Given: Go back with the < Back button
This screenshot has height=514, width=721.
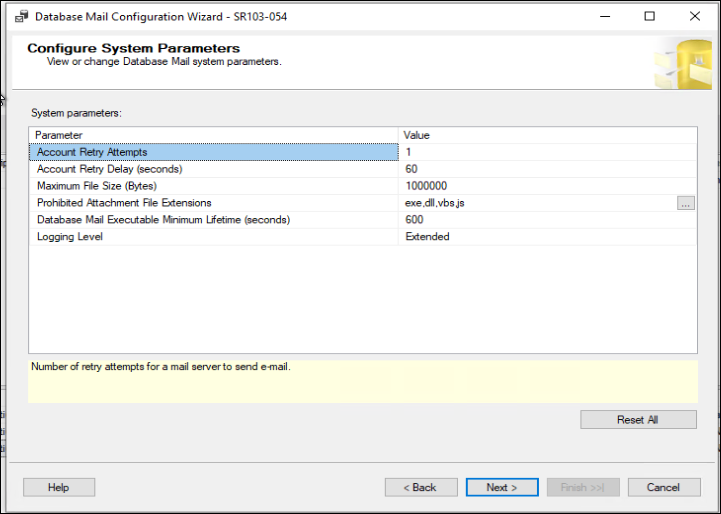Looking at the screenshot, I should pos(421,487).
